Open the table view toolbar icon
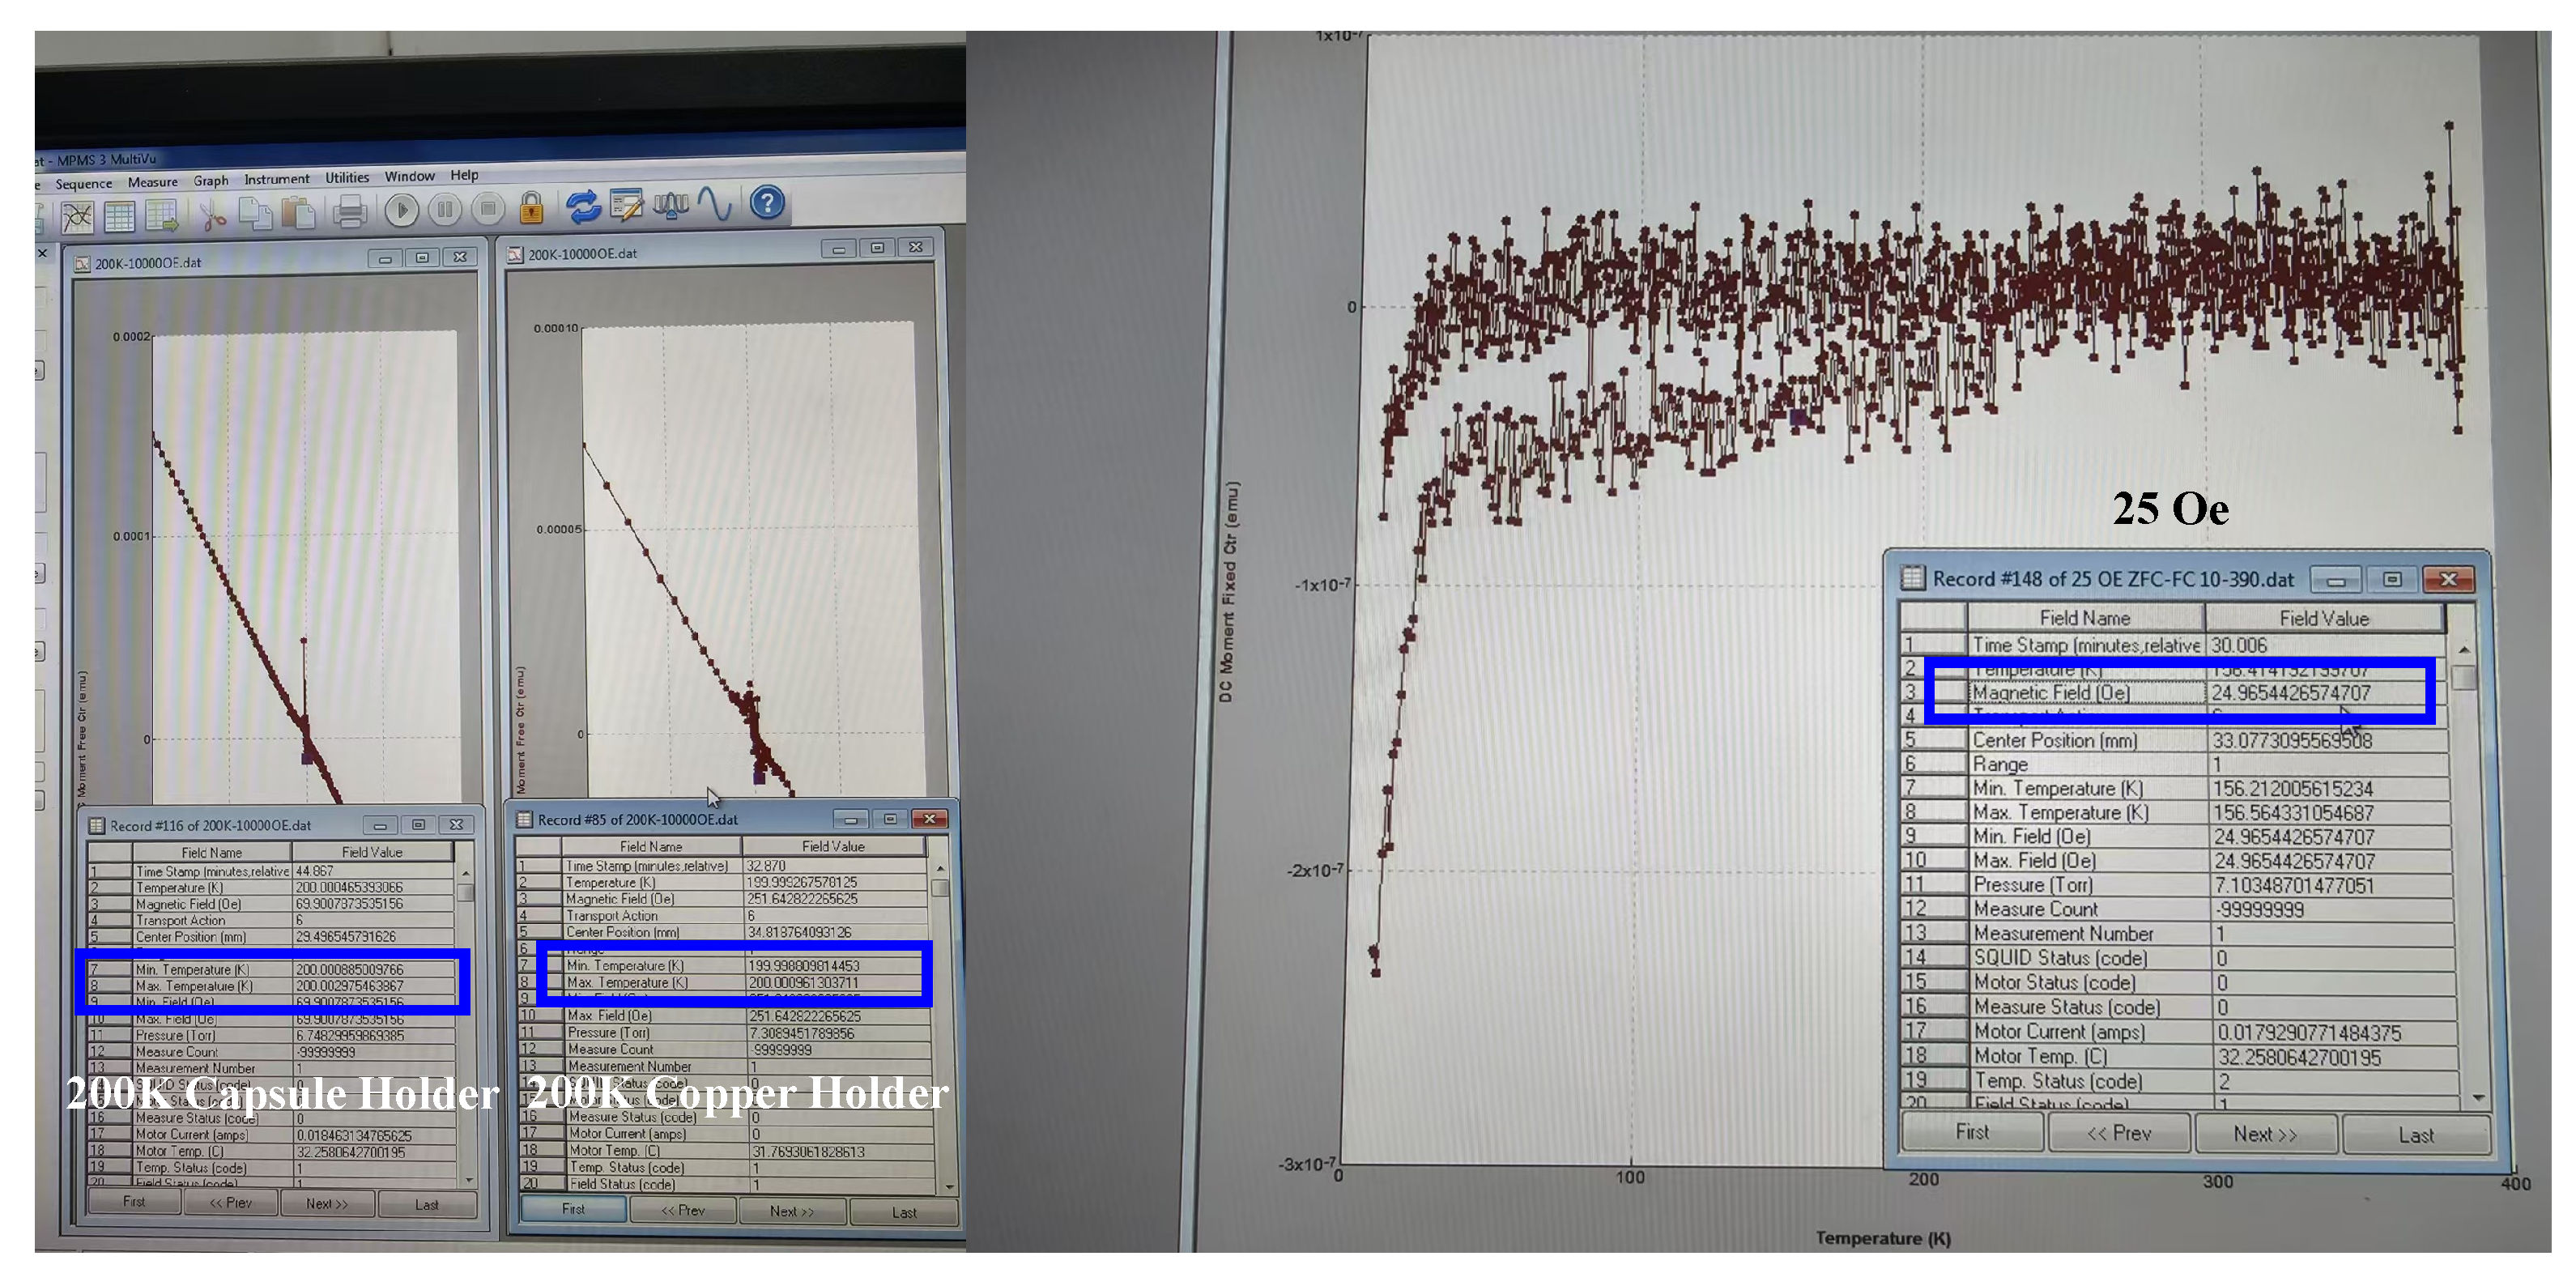 (x=119, y=216)
